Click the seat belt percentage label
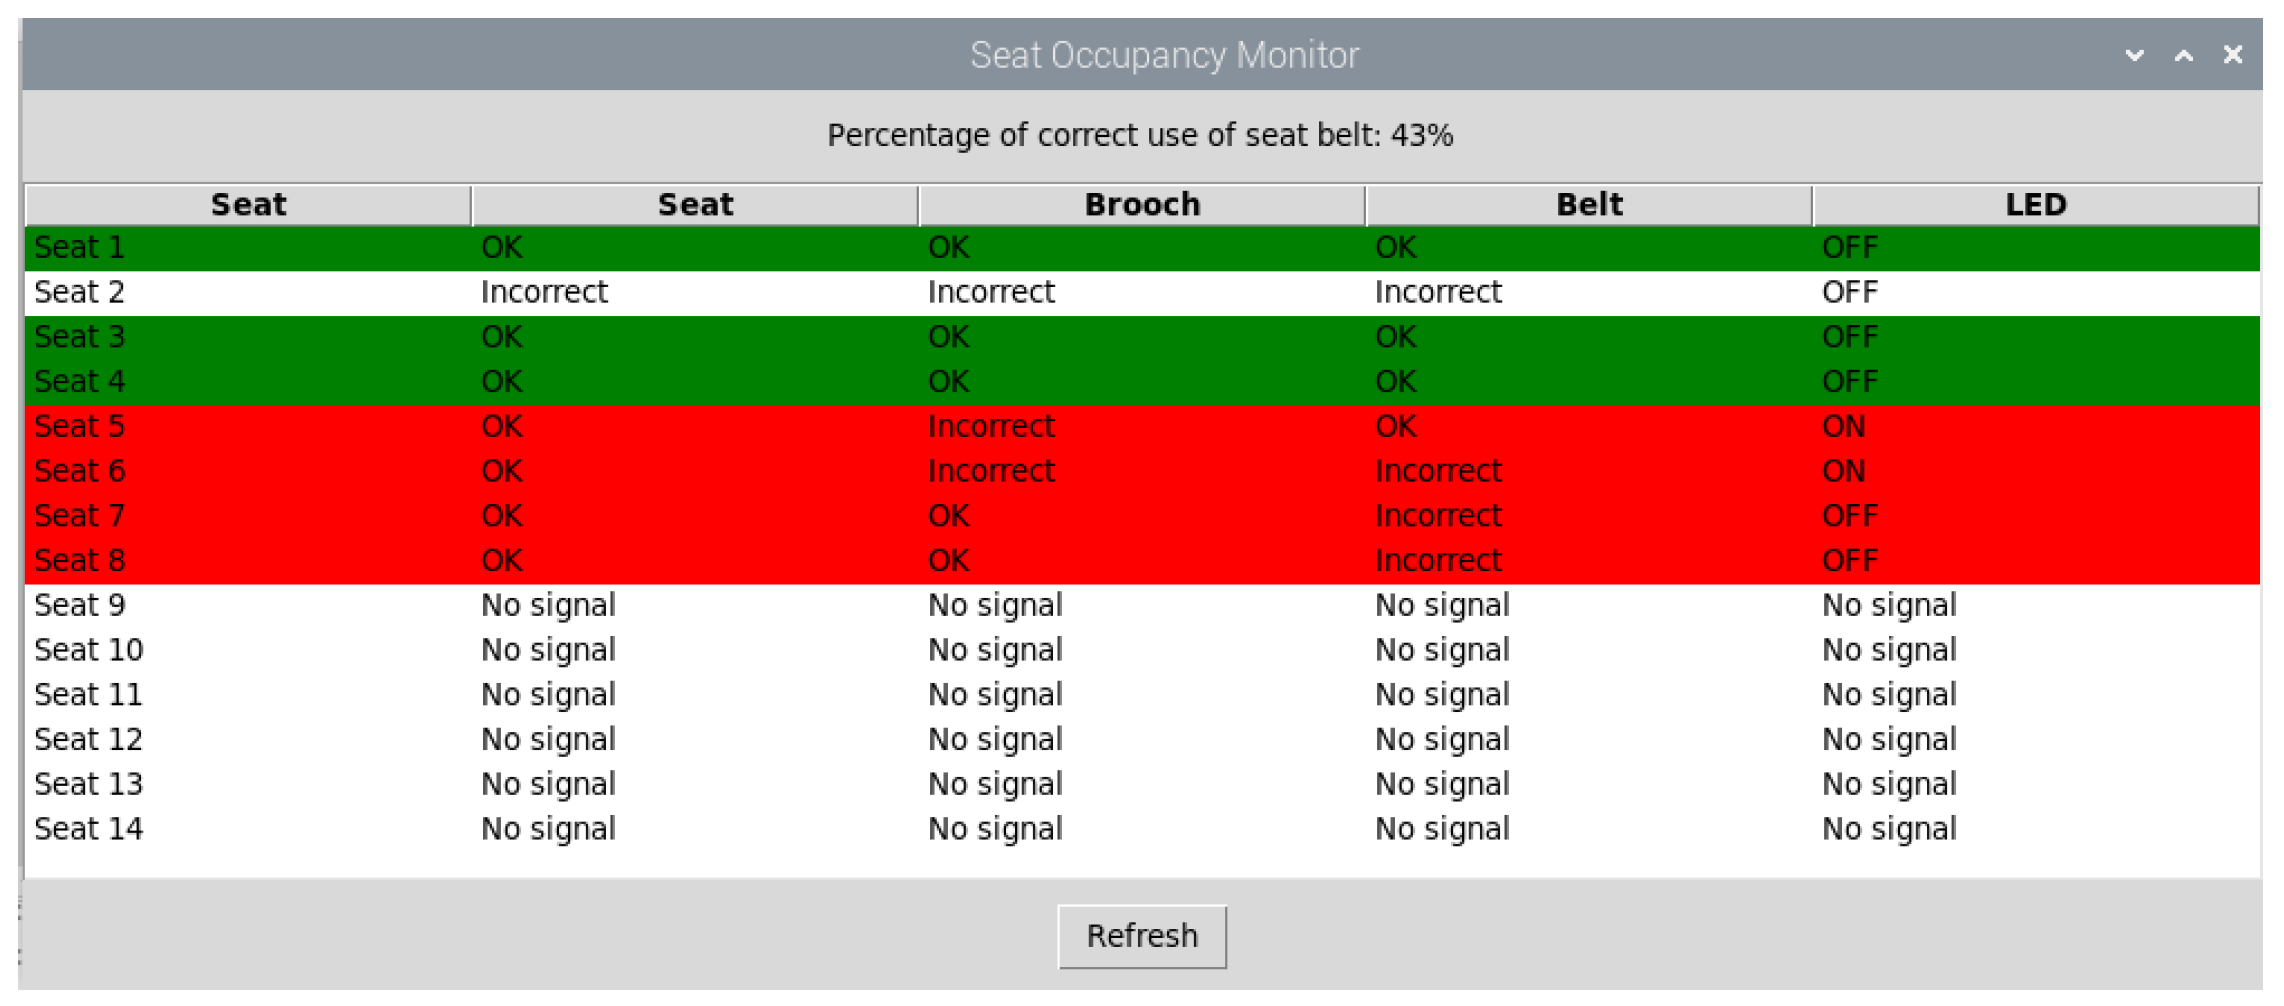Image resolution: width=2284 pixels, height=1006 pixels. click(x=1140, y=135)
